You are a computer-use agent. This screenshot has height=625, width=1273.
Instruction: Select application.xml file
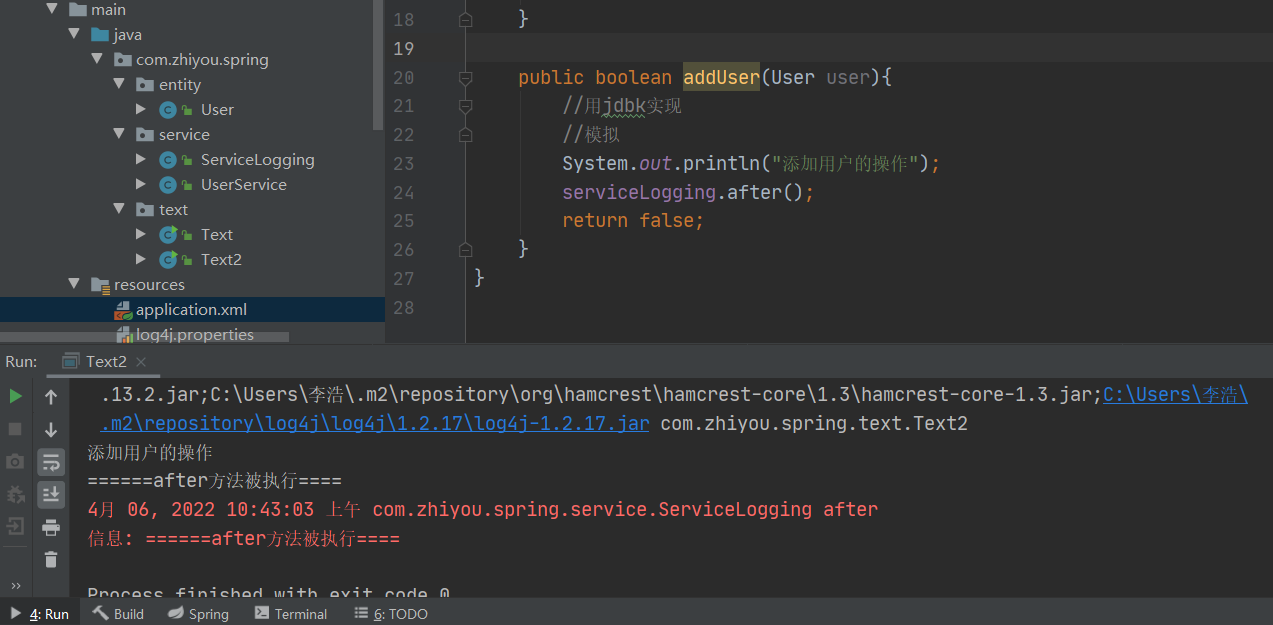coord(191,309)
